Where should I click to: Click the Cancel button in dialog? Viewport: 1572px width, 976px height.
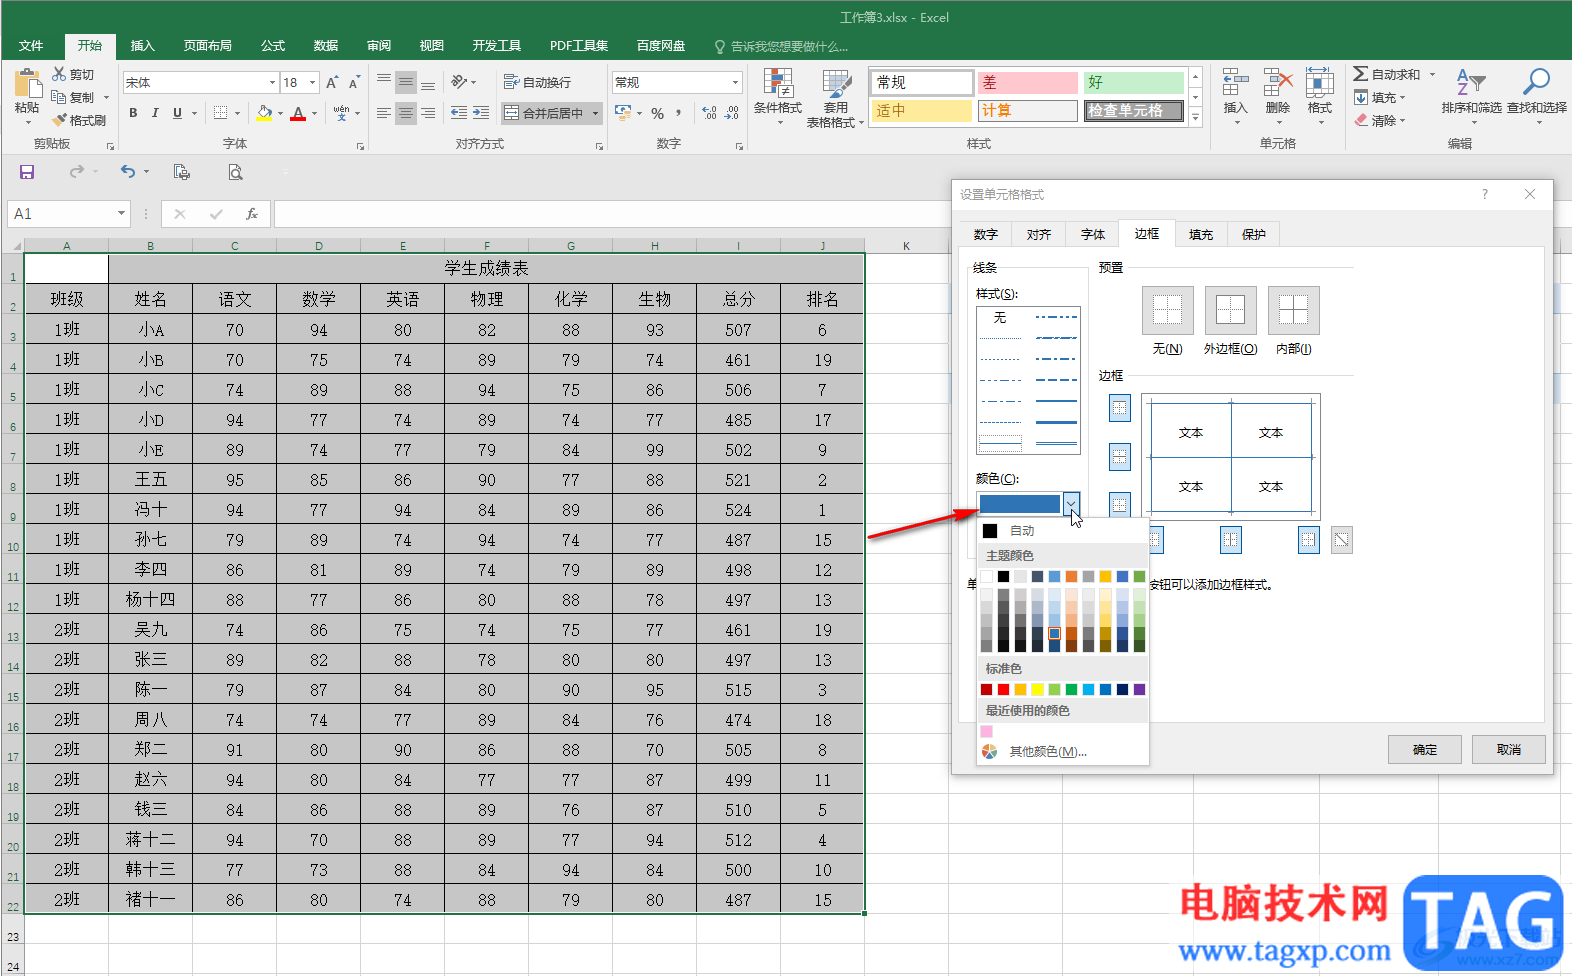[x=1508, y=749]
